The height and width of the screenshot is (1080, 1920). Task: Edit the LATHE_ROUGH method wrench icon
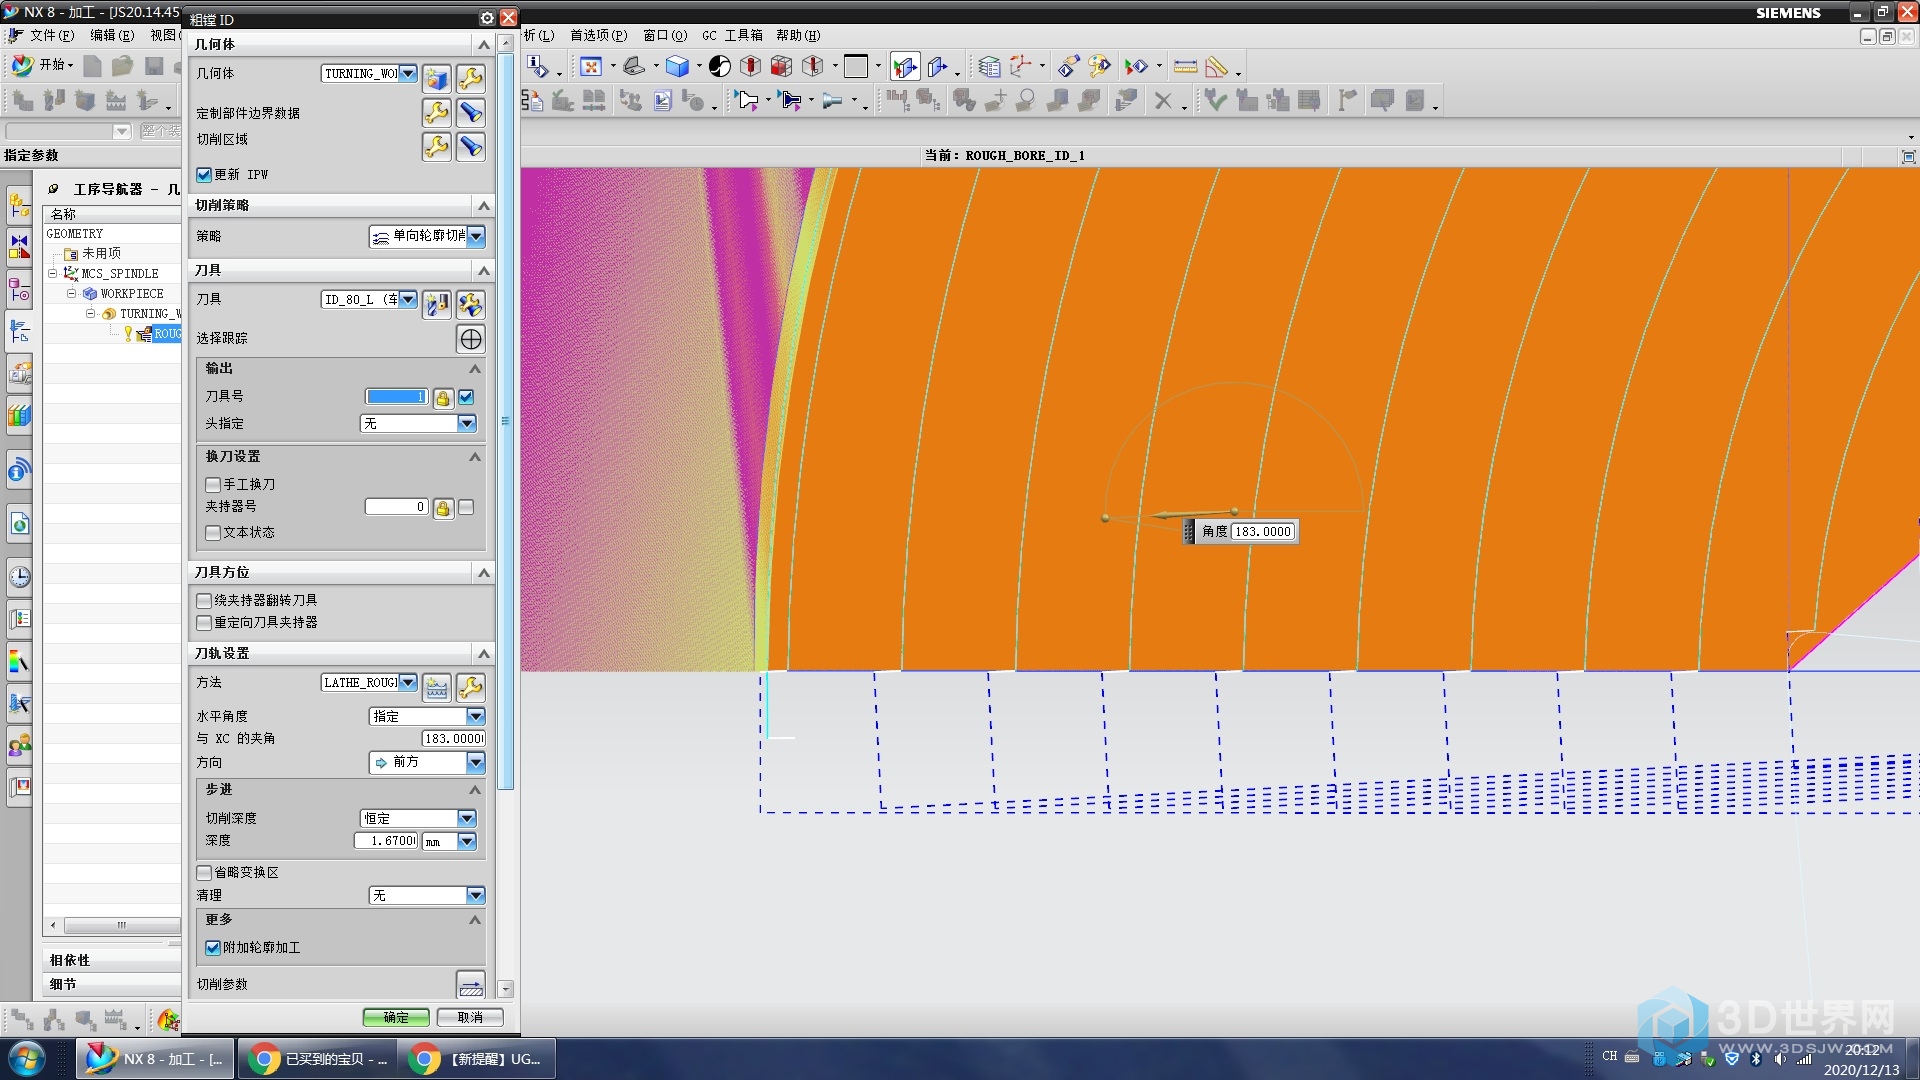point(470,687)
